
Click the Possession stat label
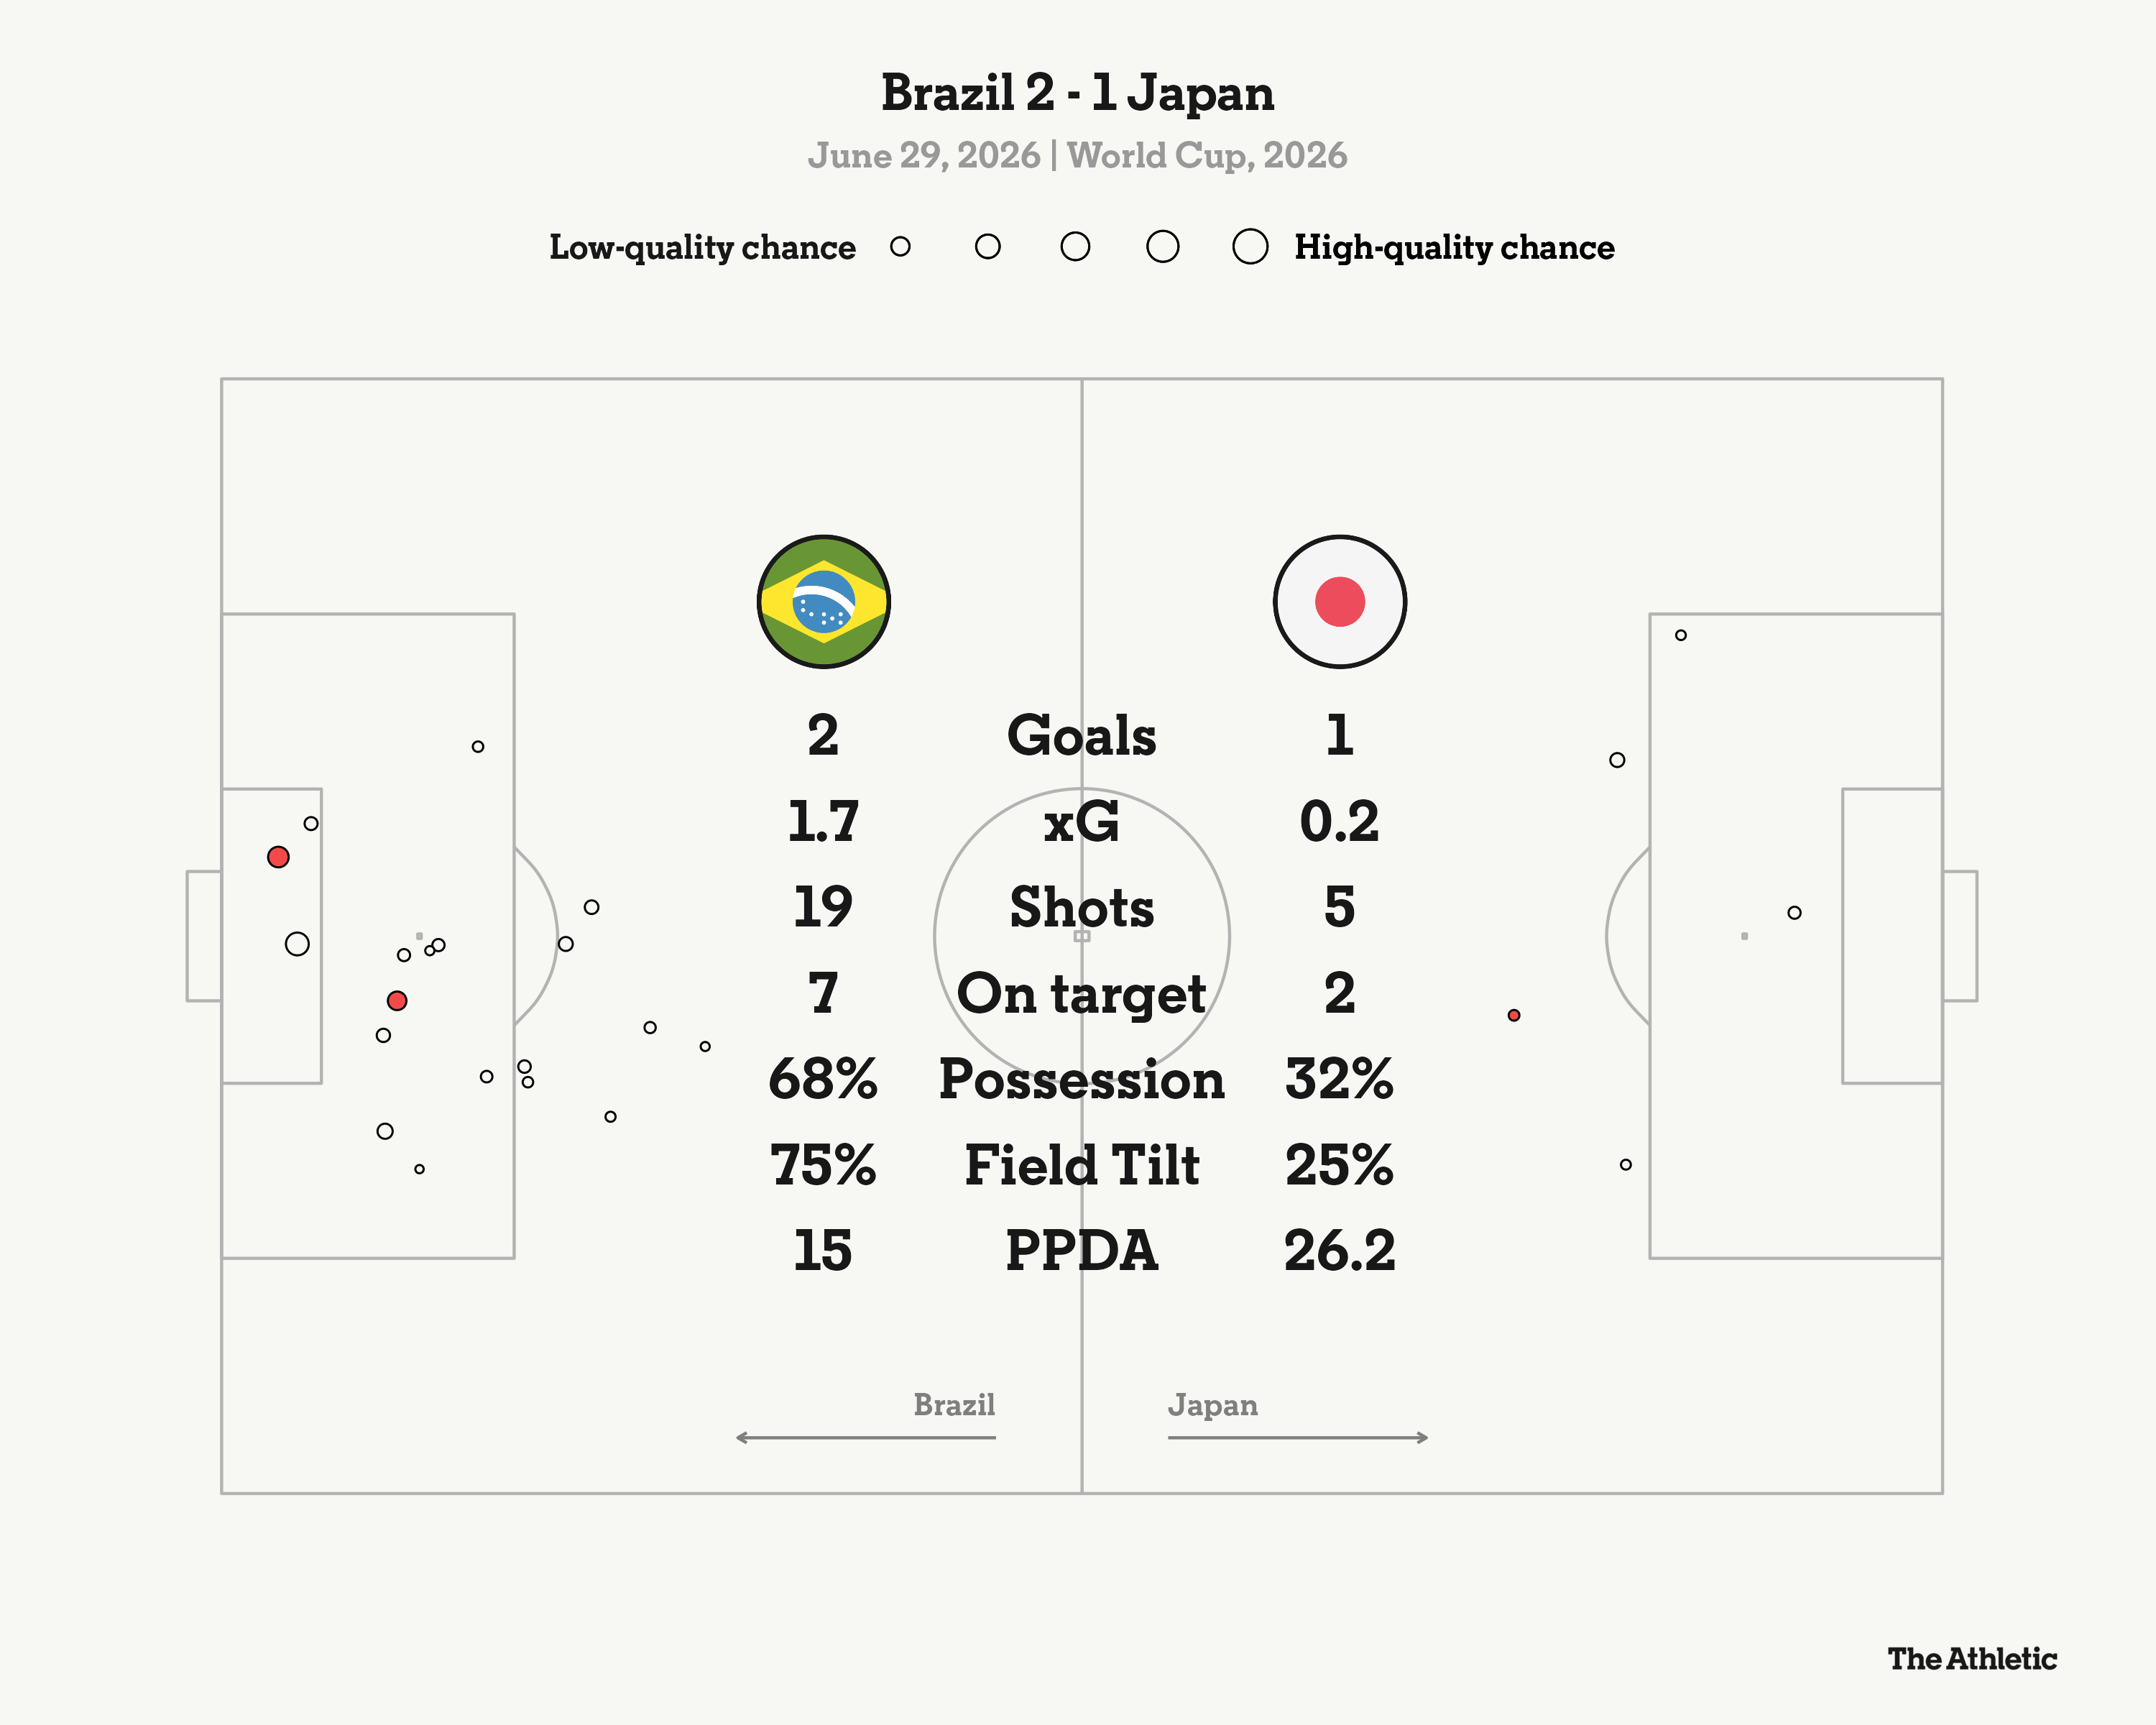pos(1082,1080)
